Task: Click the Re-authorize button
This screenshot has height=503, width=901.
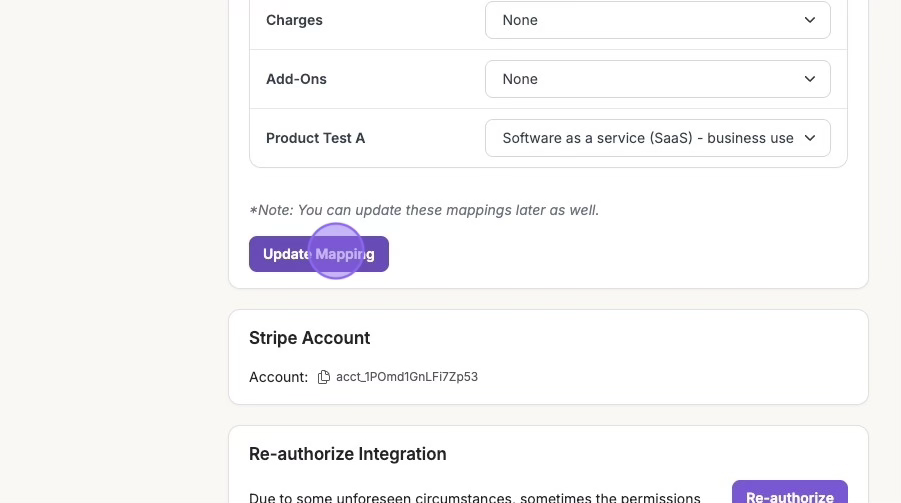Action: pos(789,496)
